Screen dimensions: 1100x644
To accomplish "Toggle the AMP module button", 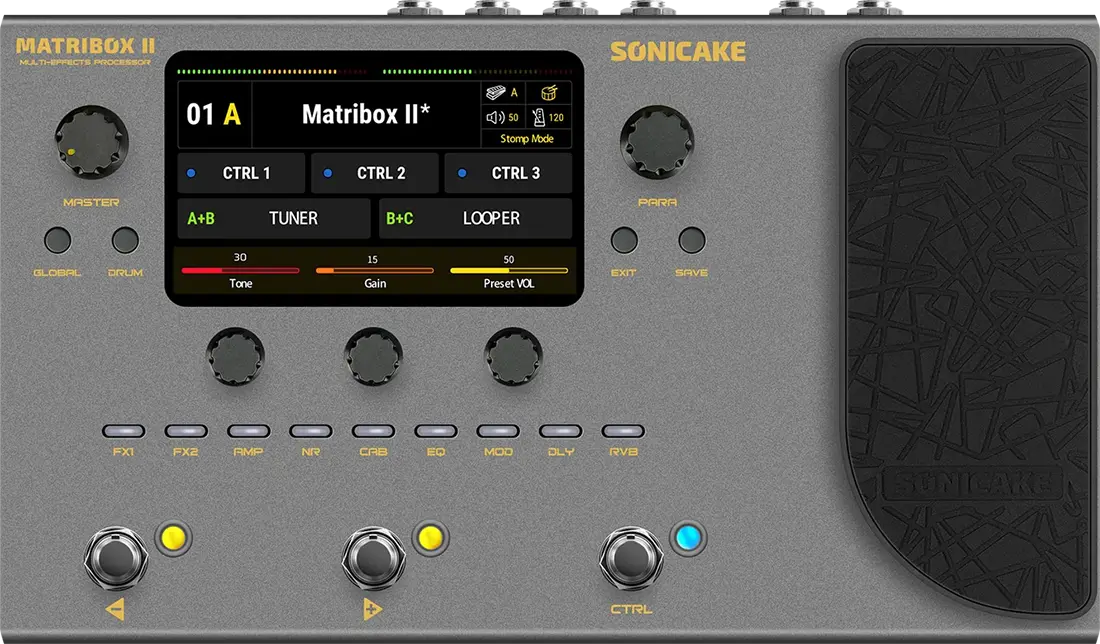I will pos(248,431).
